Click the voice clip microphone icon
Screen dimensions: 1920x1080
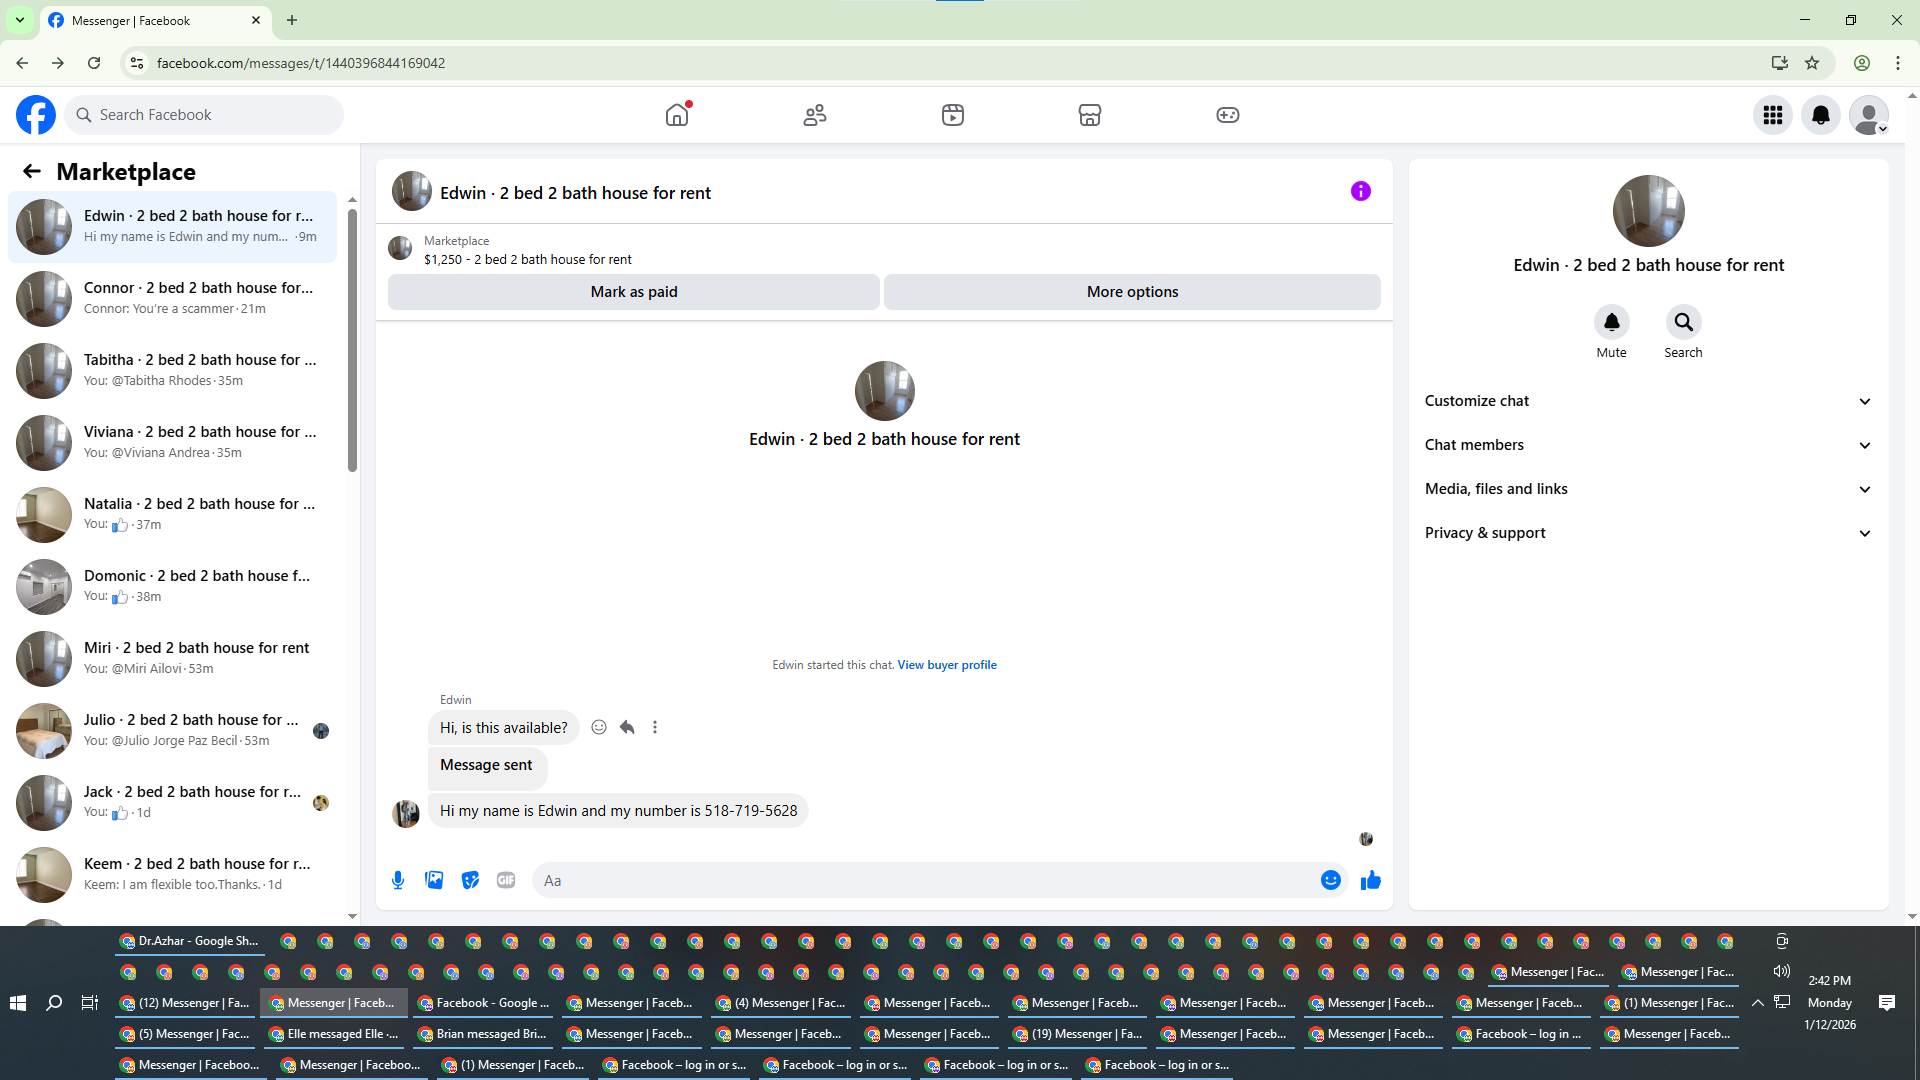[398, 880]
